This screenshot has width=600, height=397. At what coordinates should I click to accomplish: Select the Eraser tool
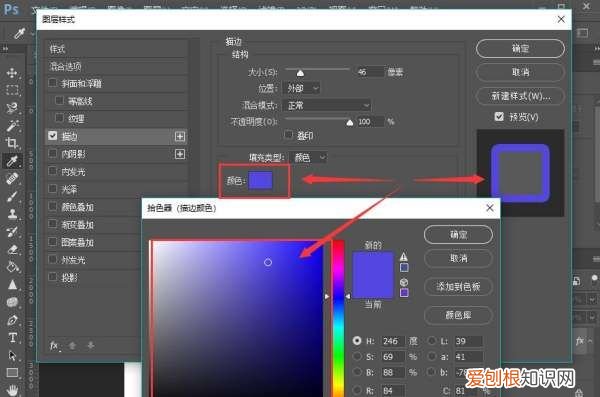click(12, 249)
